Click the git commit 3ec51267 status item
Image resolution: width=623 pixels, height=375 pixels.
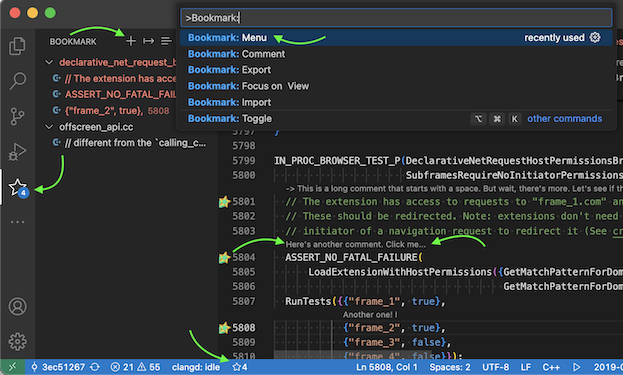tap(58, 367)
